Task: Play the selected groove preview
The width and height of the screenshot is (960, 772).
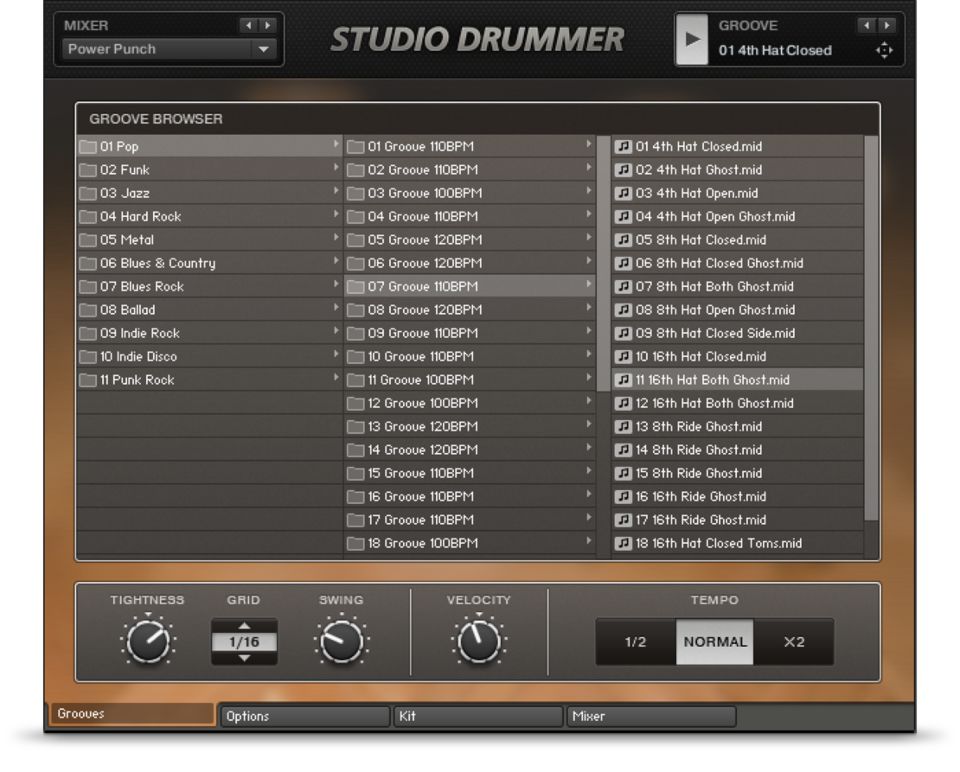Action: coord(691,41)
